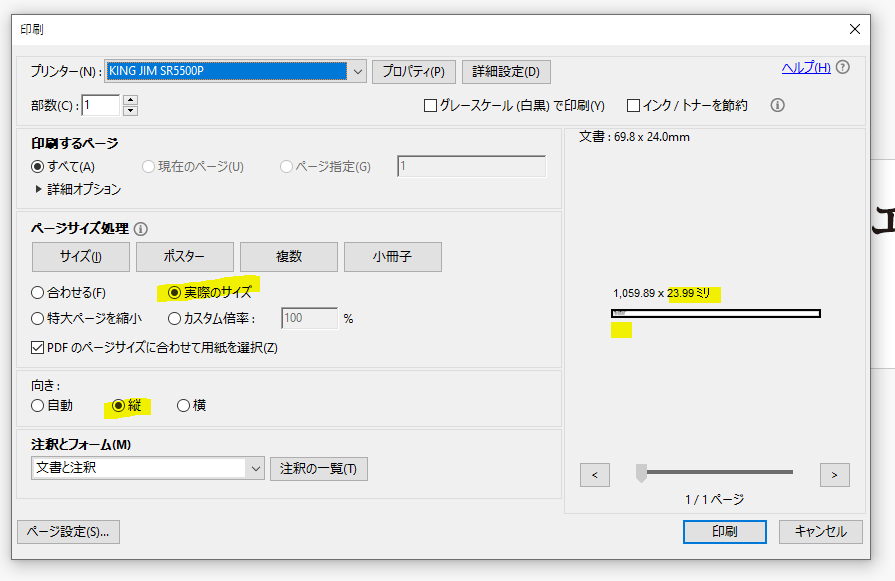Select the ポスター page sizing tab
This screenshot has height=581, width=895.
(185, 257)
